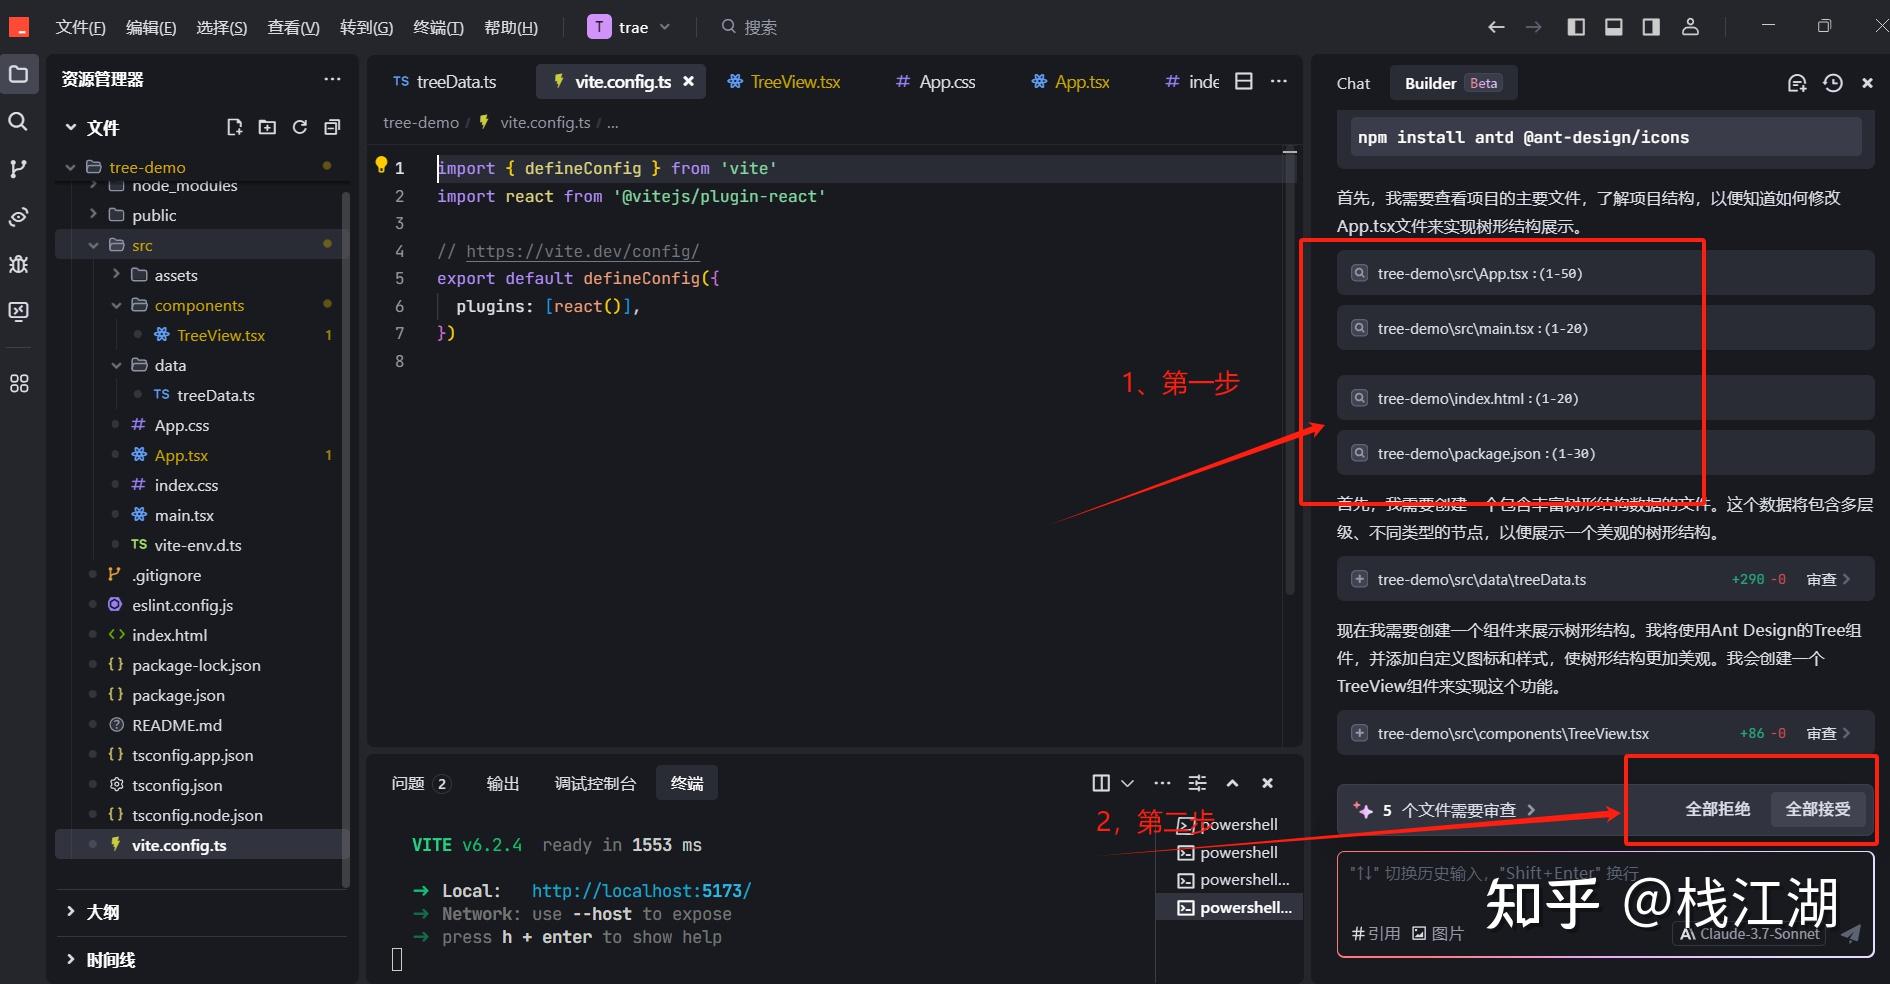The width and height of the screenshot is (1890, 984).
Task: Open package.json in the file tree
Action: 178,695
